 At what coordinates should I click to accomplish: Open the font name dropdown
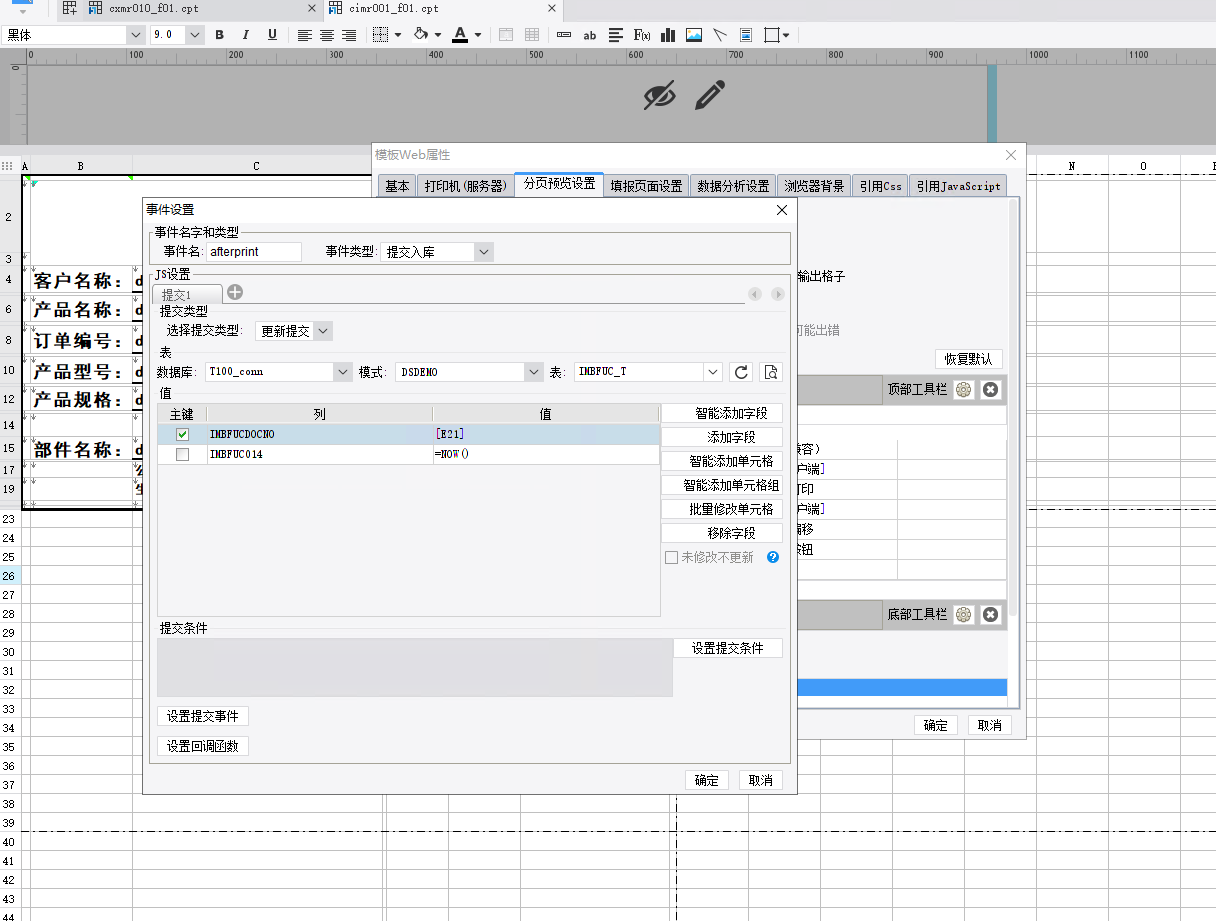click(x=136, y=35)
